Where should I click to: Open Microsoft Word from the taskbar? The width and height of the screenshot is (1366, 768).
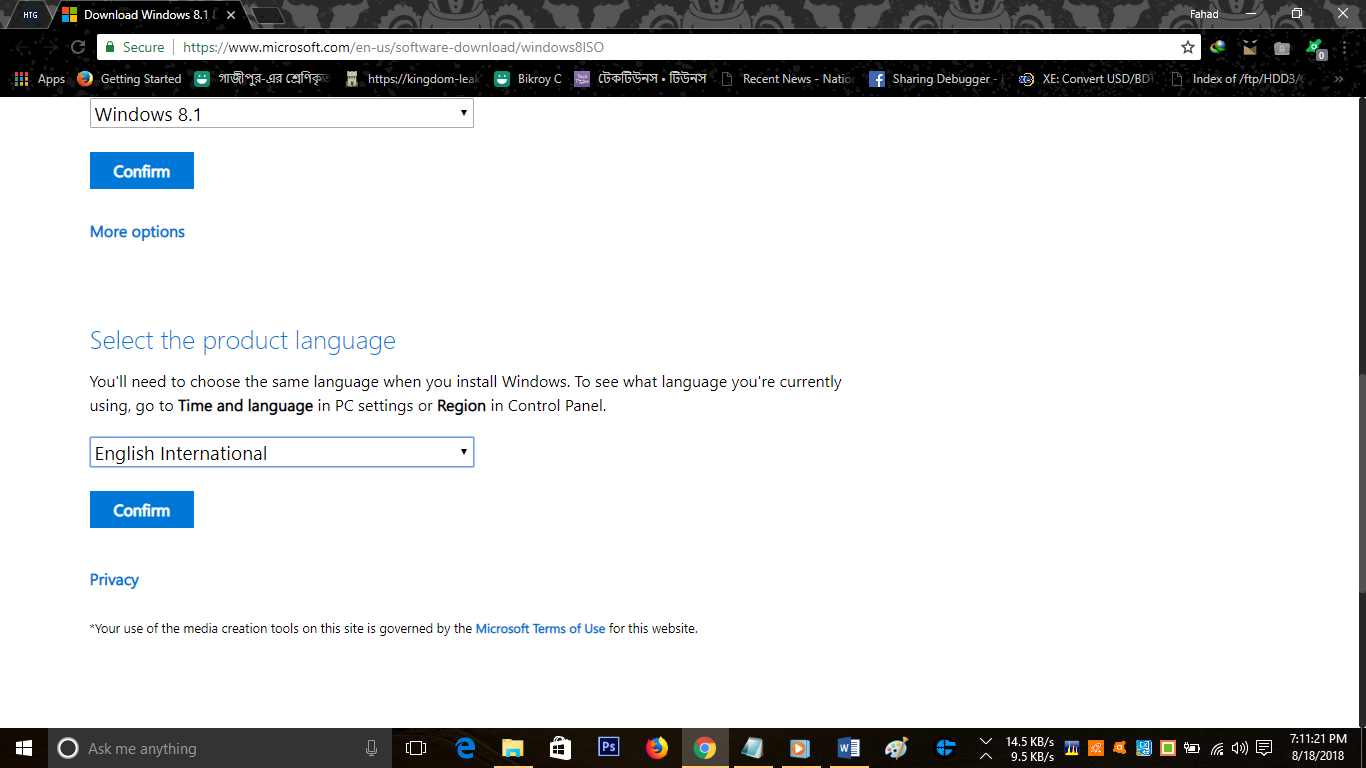click(849, 748)
